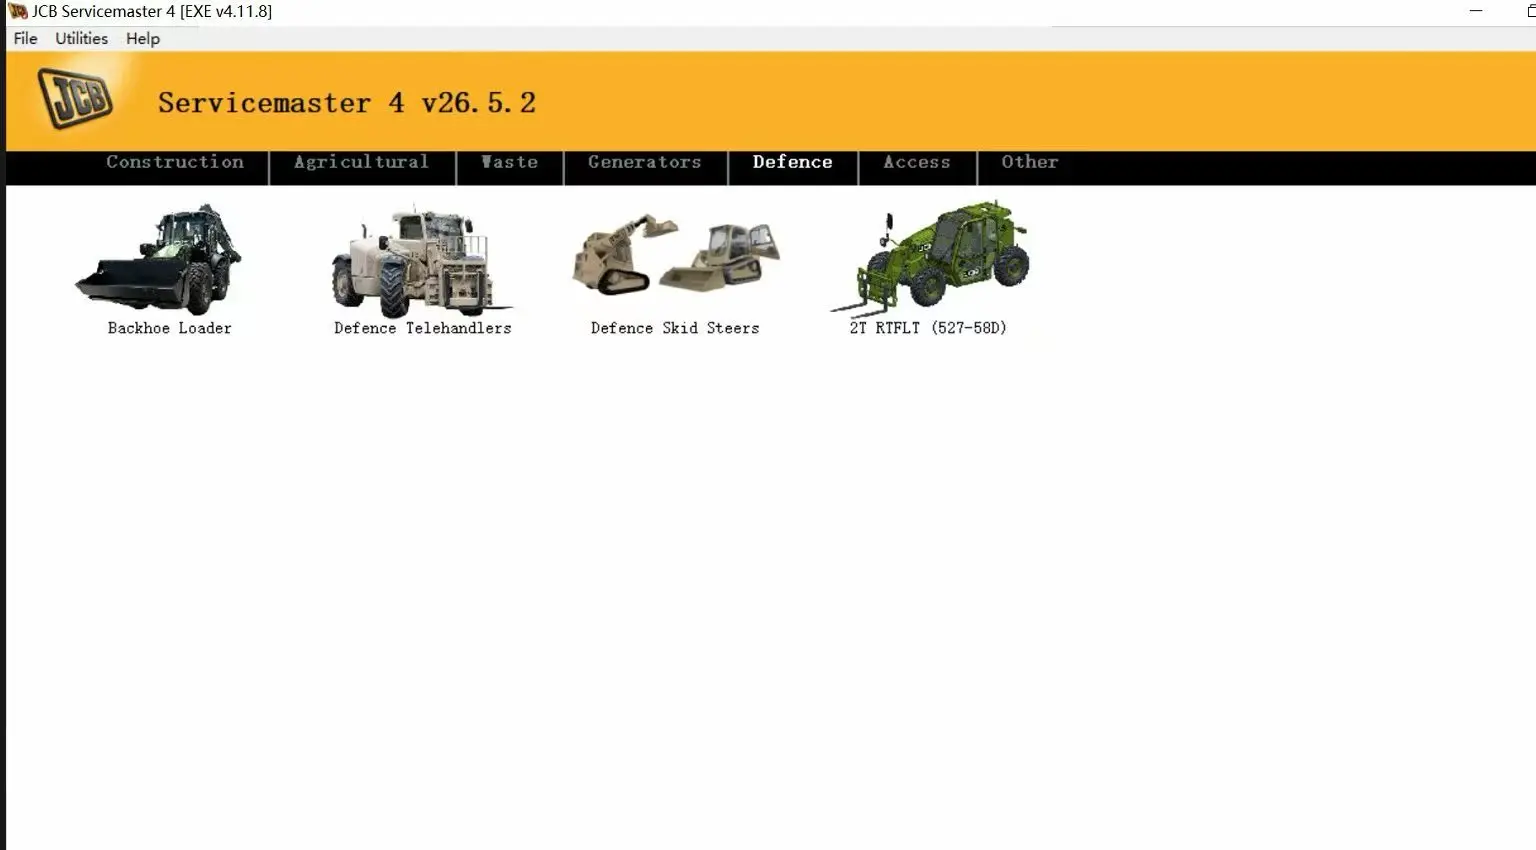The width and height of the screenshot is (1536, 850).
Task: Click the Servicemaster 4 v26.5.2 heading
Action: (347, 103)
